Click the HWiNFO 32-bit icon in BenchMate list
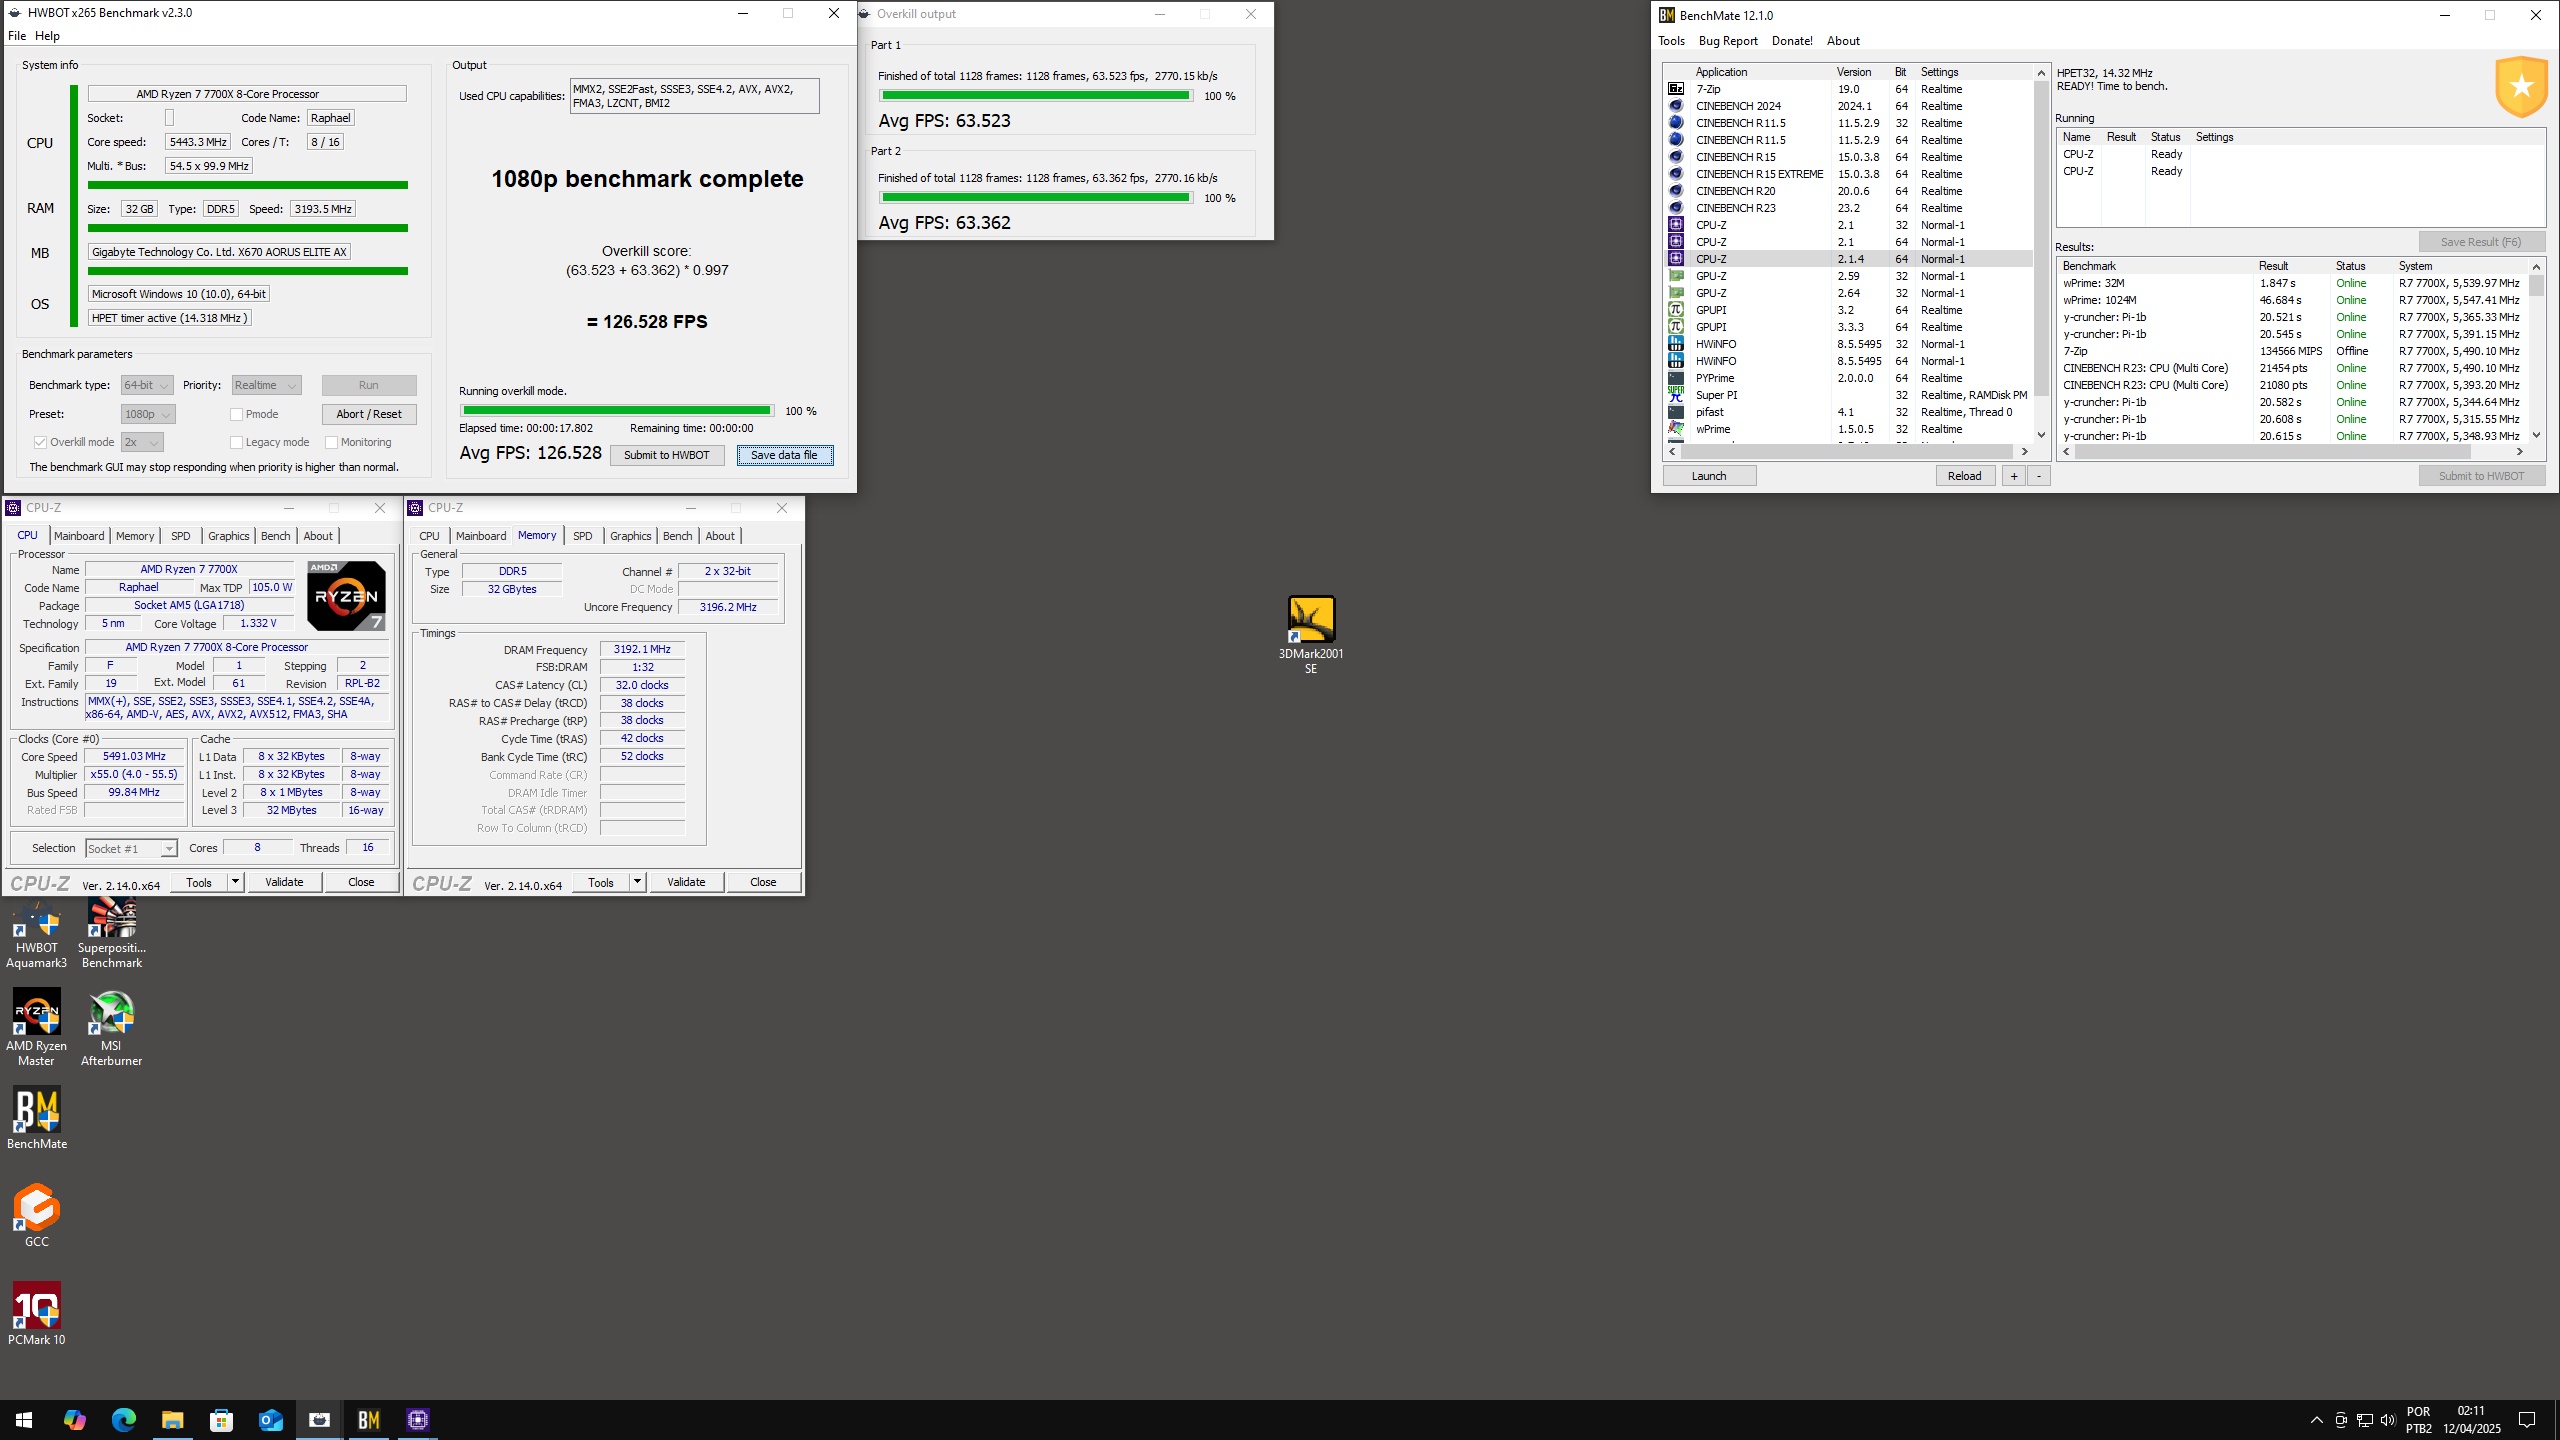The width and height of the screenshot is (2560, 1440). (x=1676, y=344)
